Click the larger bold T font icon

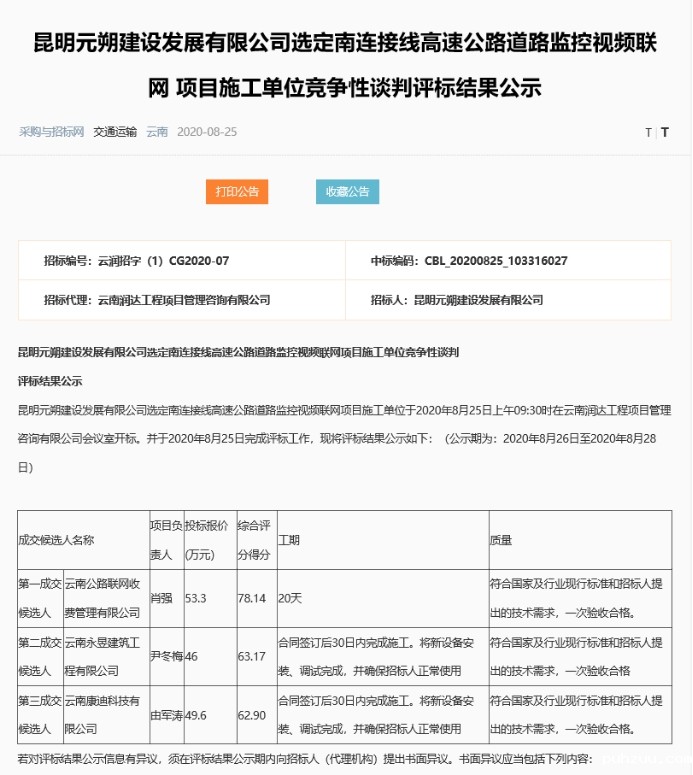point(665,133)
